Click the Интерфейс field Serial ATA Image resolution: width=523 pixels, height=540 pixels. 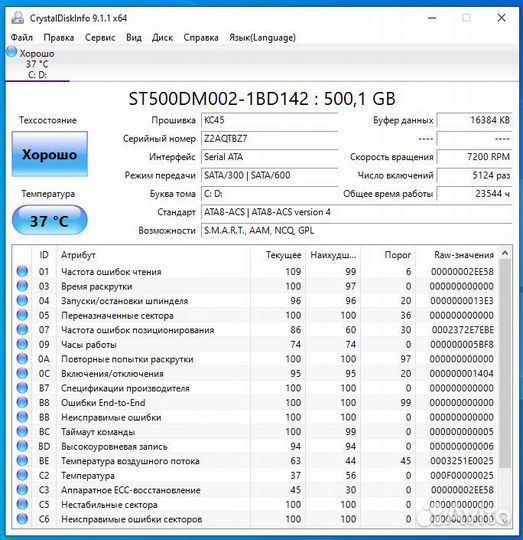(x=269, y=157)
